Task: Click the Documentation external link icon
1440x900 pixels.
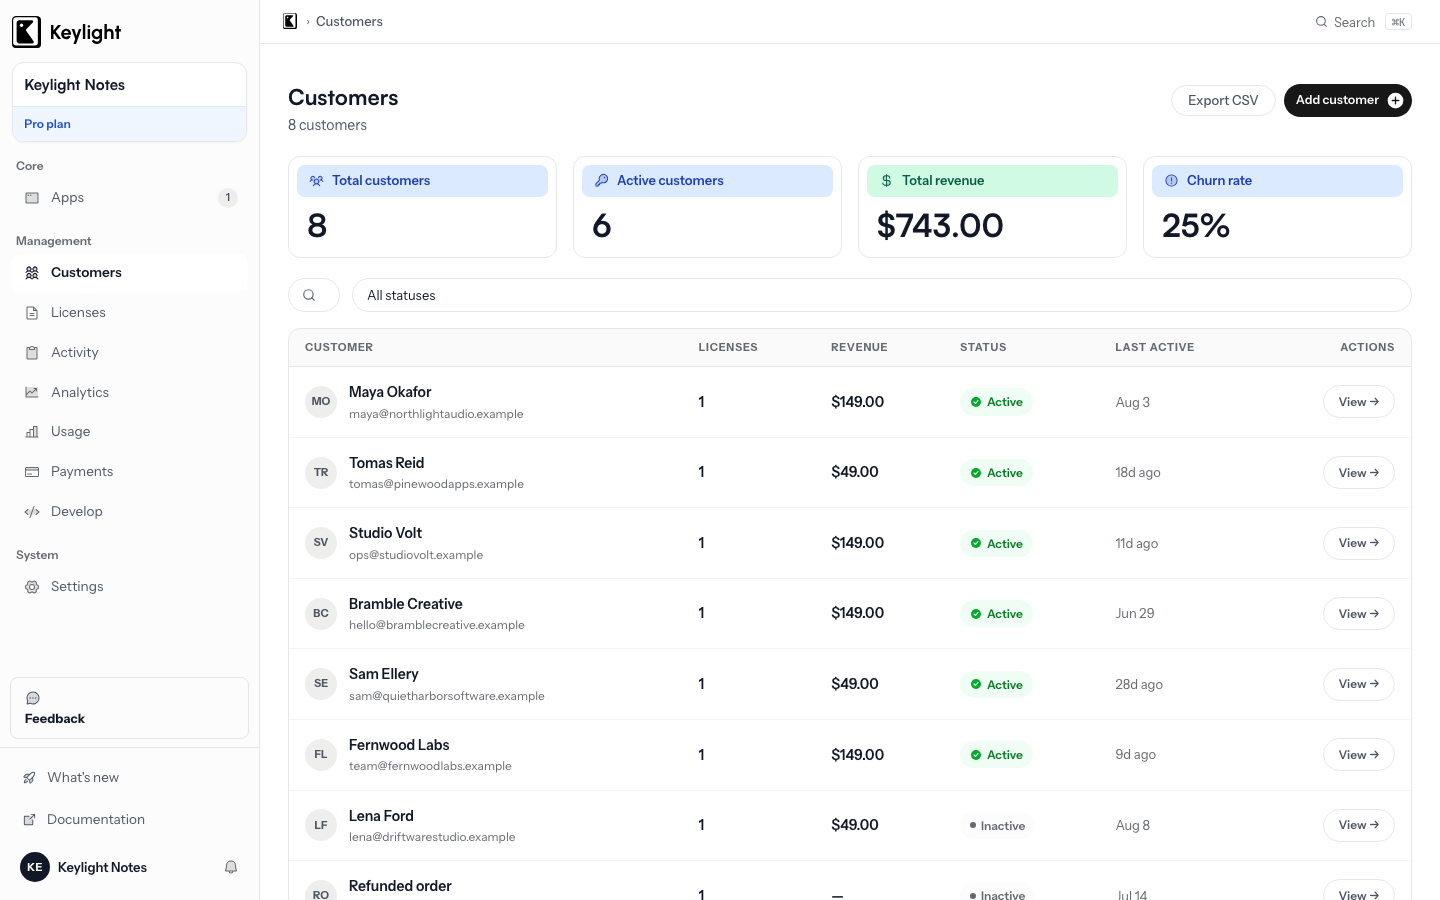Action: tap(30, 820)
